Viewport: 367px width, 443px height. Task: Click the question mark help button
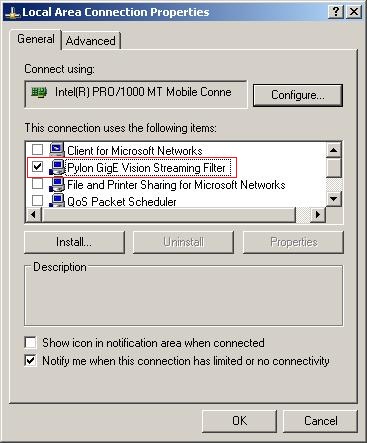click(x=336, y=12)
